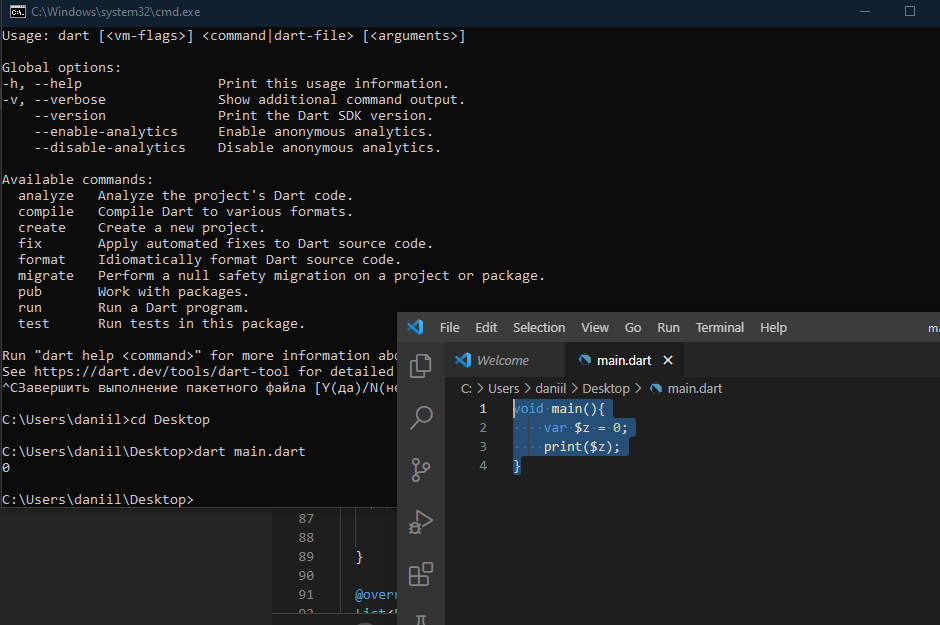The height and width of the screenshot is (625, 940).
Task: Click @override text in background editor
Action: [376, 595]
